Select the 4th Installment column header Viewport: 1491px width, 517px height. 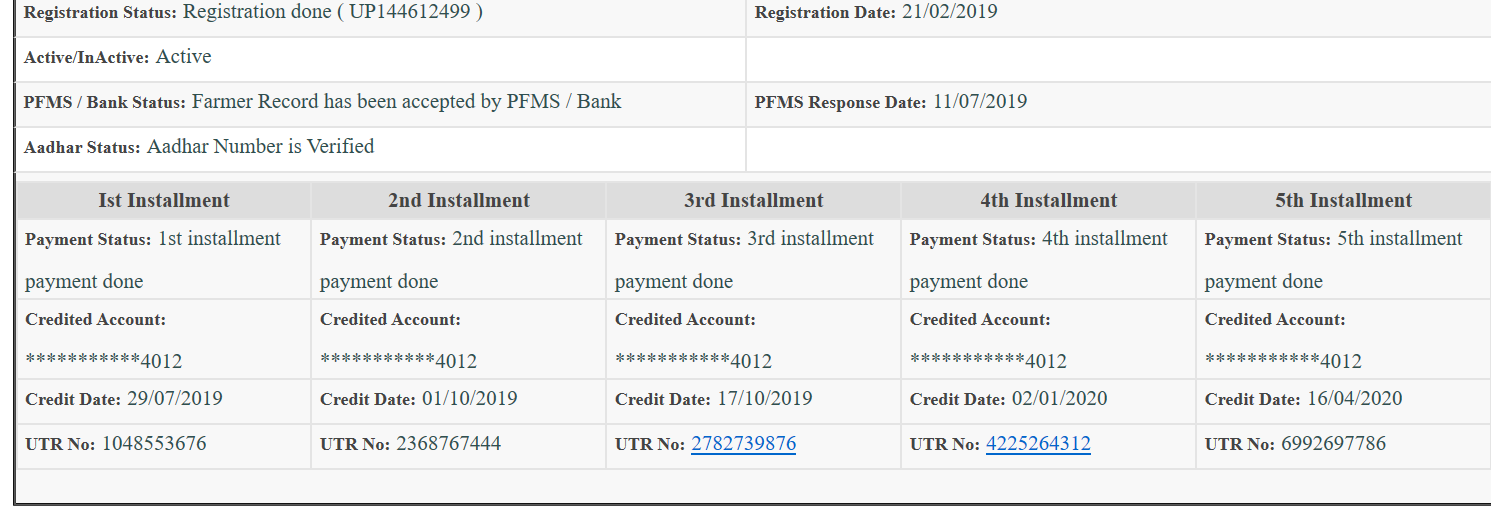point(1049,200)
